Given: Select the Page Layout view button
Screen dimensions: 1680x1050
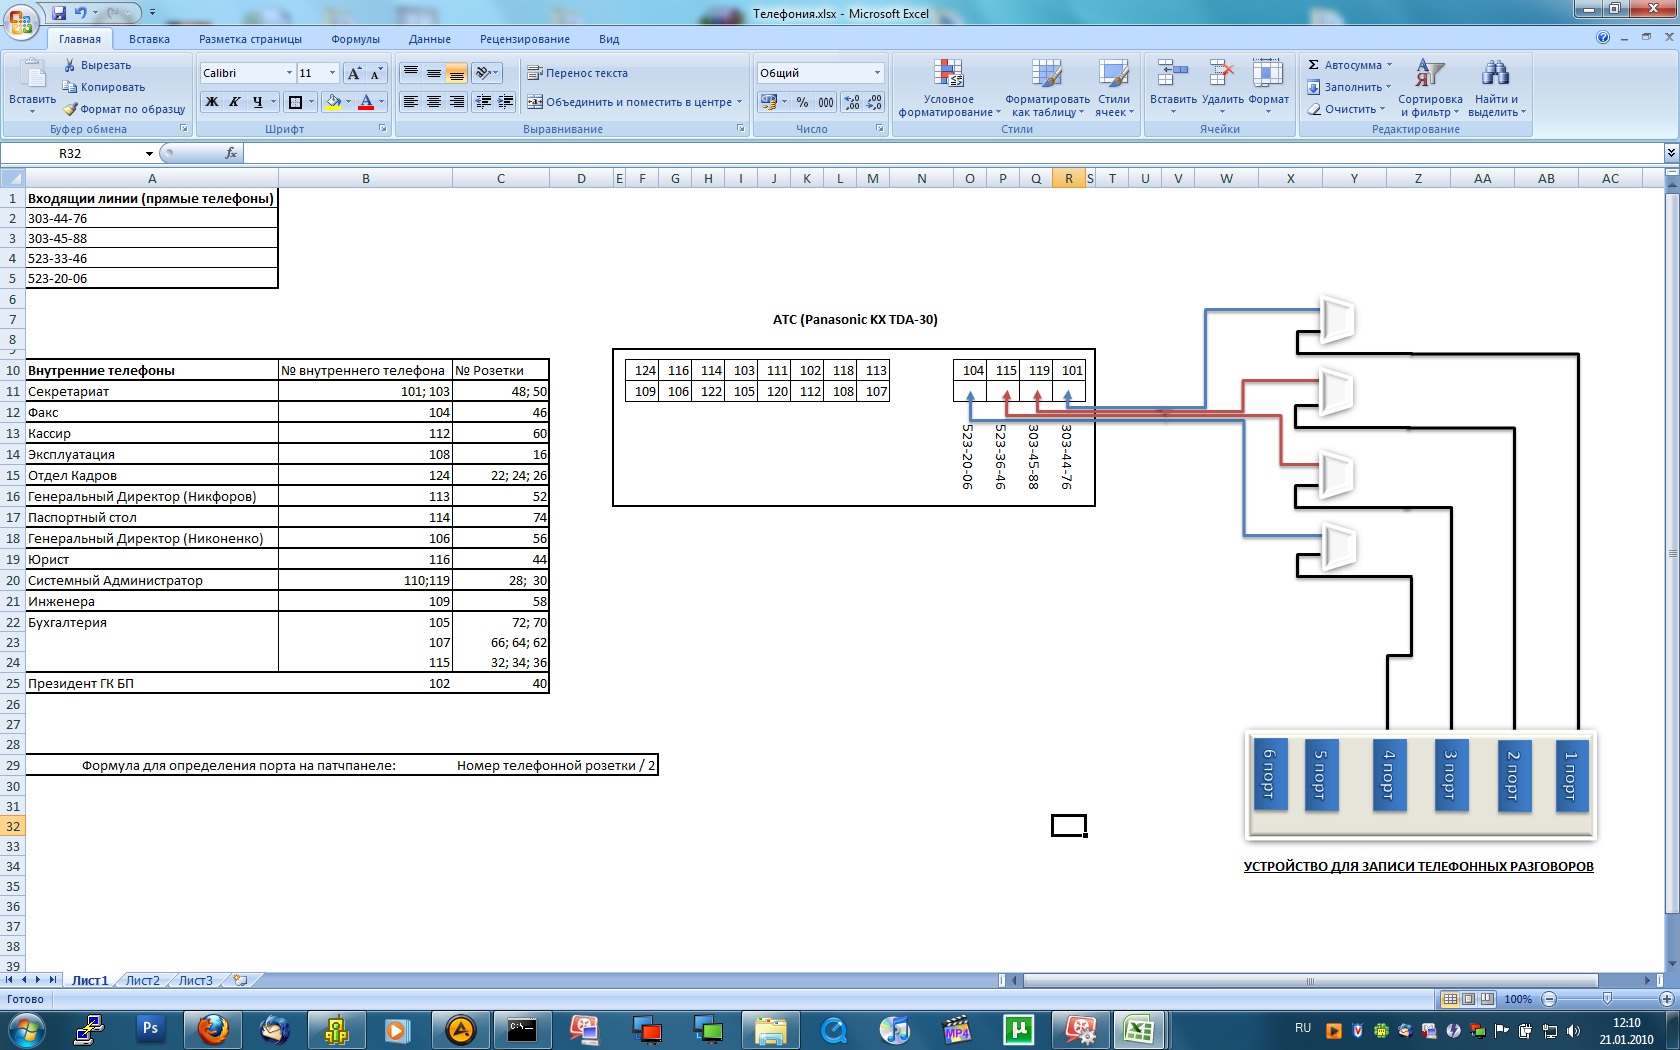Looking at the screenshot, I should (1468, 999).
